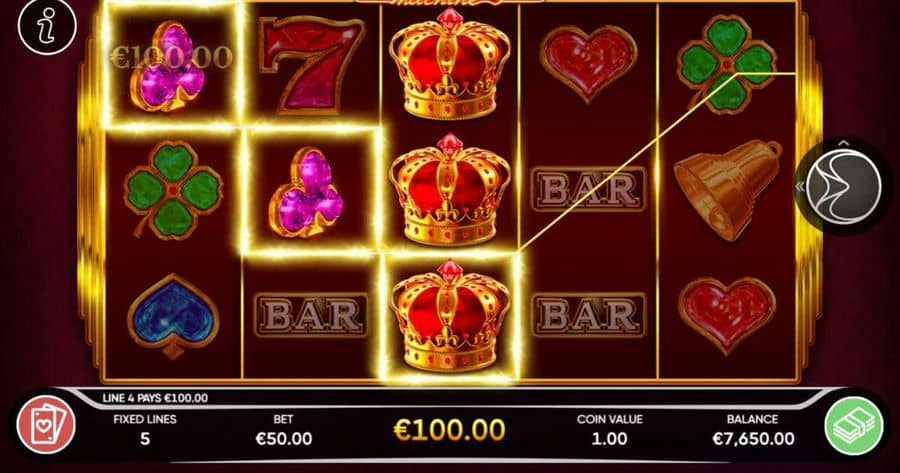This screenshot has width=900, height=473.
Task: Open the game info button
Action: pyautogui.click(x=46, y=26)
